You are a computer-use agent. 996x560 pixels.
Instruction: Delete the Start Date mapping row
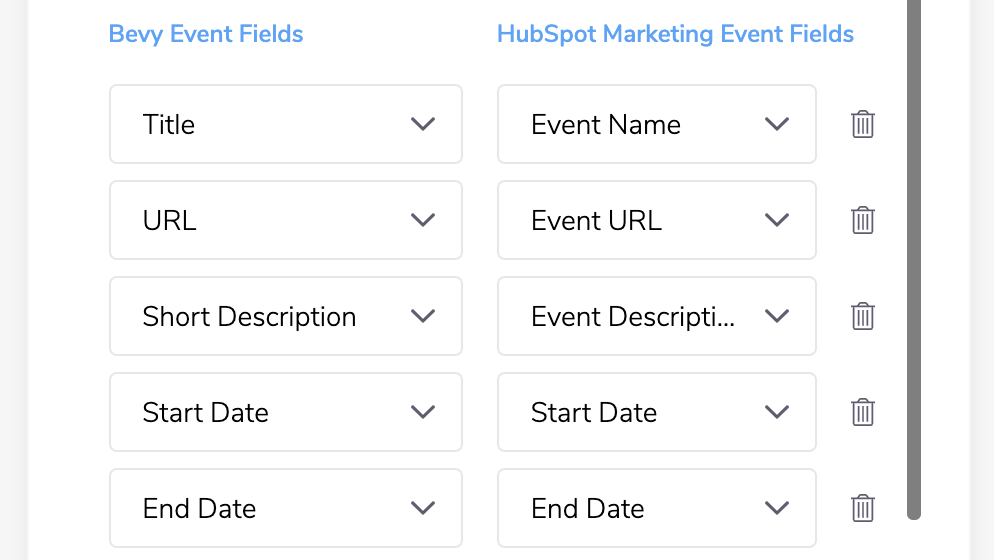pos(862,411)
